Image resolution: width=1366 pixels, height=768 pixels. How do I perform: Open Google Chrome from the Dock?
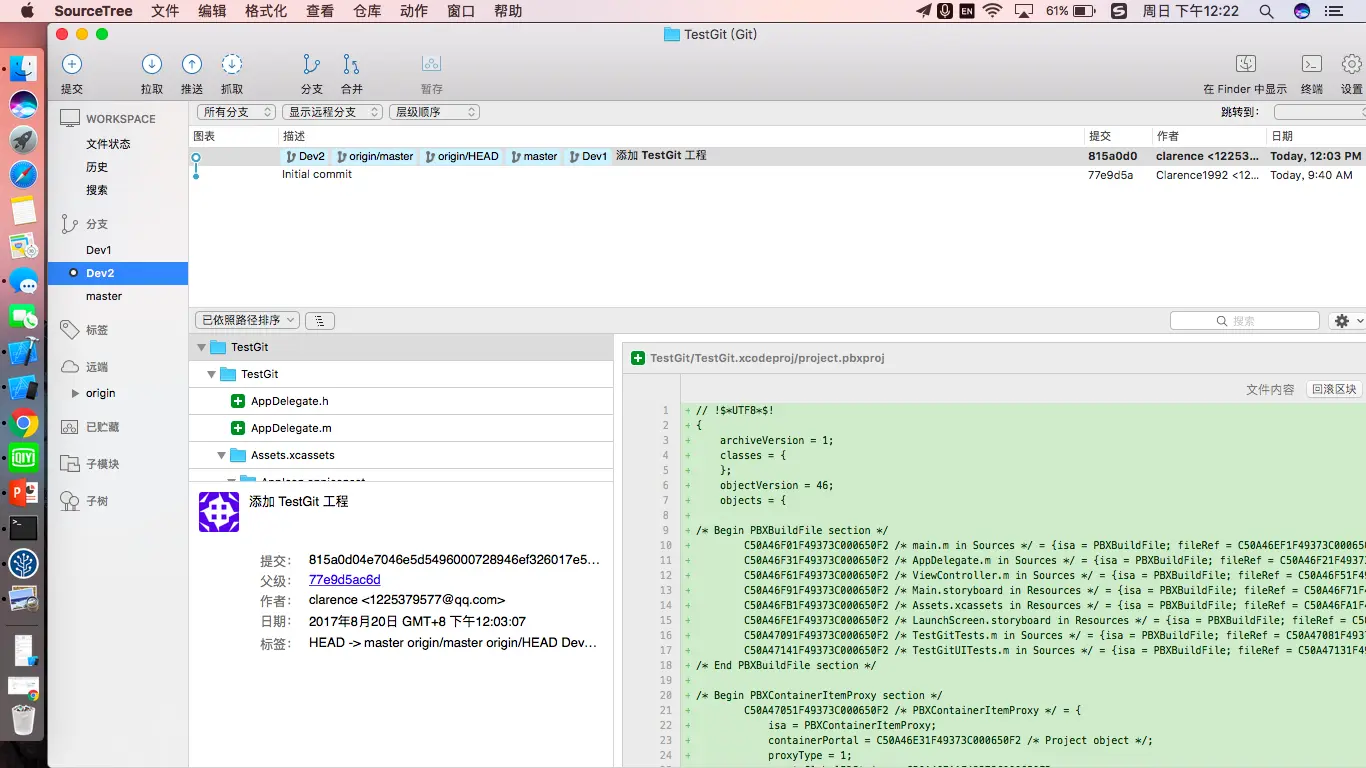click(x=24, y=423)
